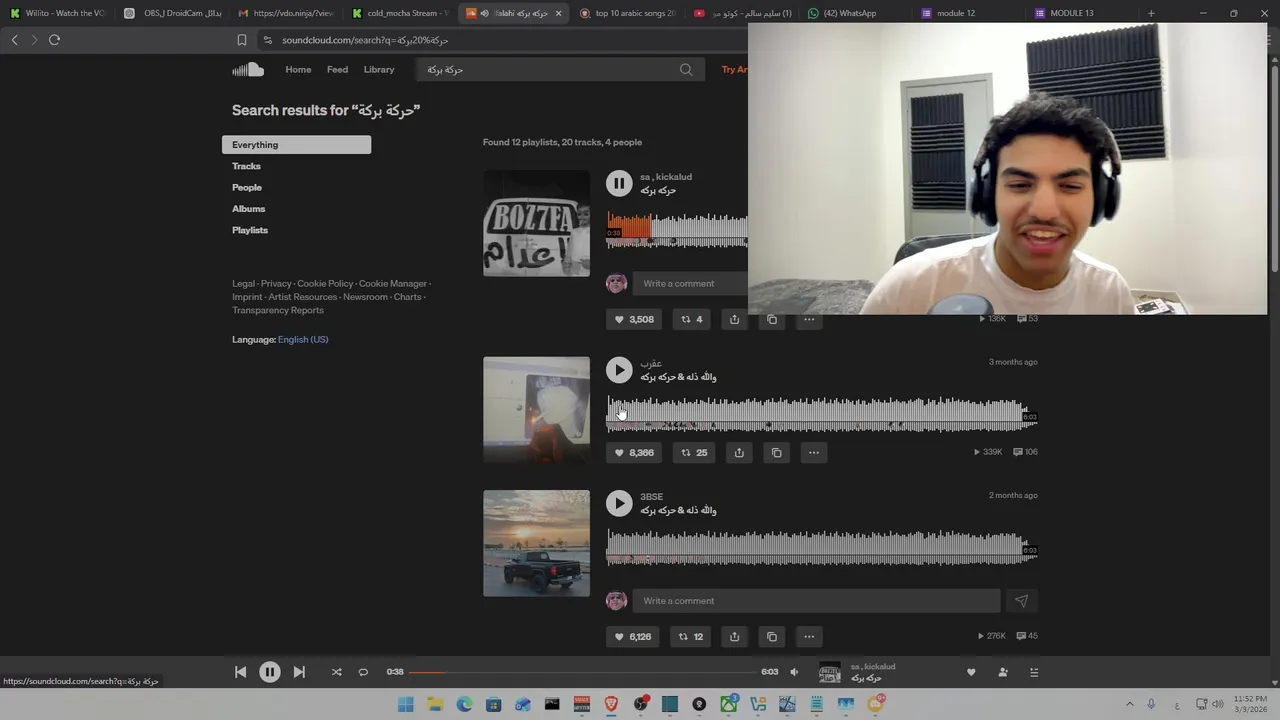Like the track with 3,508 likes
Viewport: 1280px width, 720px height.
point(634,319)
